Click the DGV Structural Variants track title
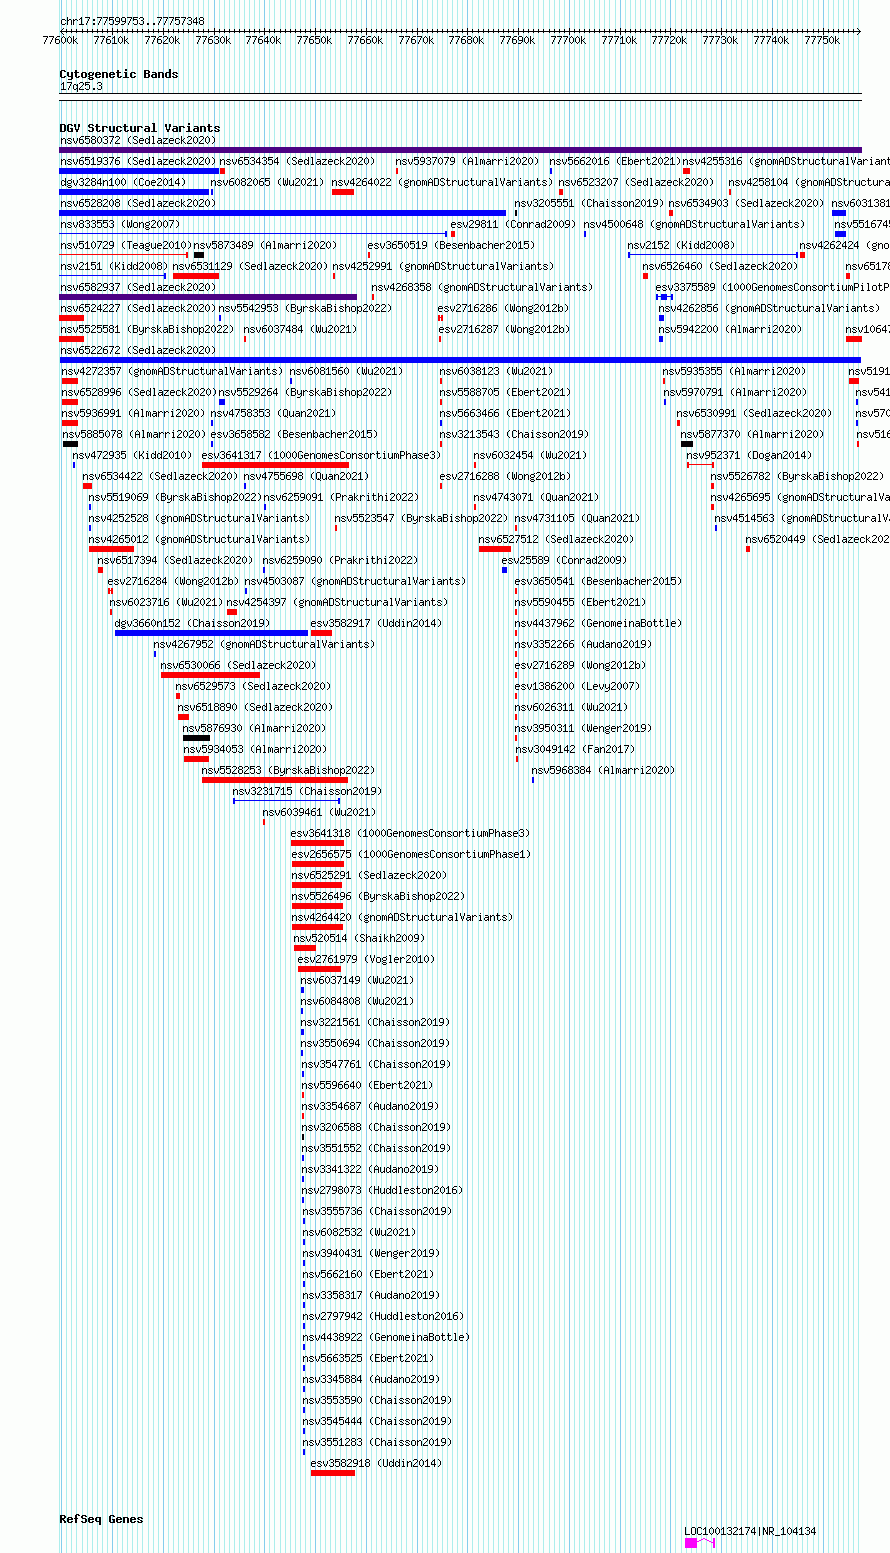The width and height of the screenshot is (890, 1553). (x=140, y=128)
